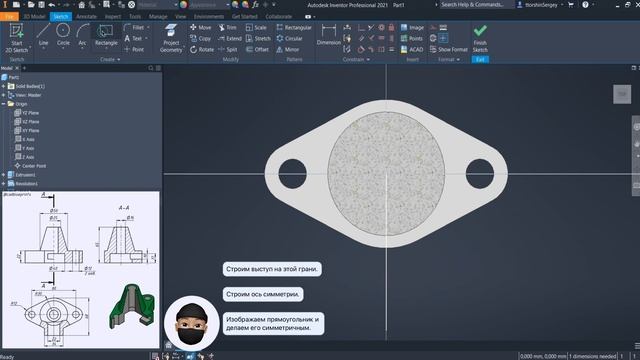Switch to View tab
Viewport: 640px width, 360px height.
point(180,17)
